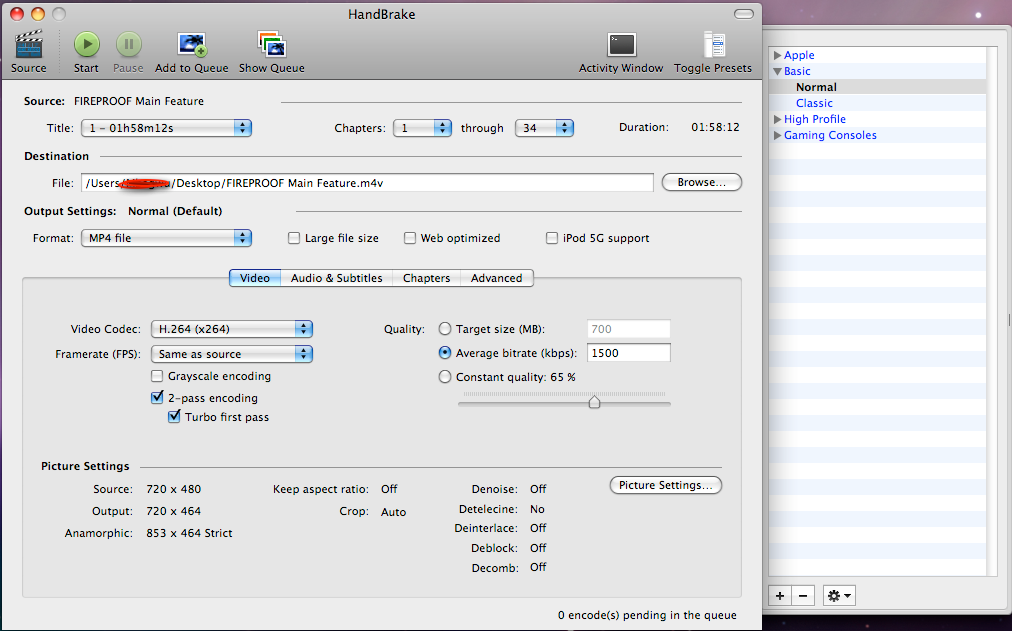
Task: Click the Pause toolbar icon
Action: point(128,45)
